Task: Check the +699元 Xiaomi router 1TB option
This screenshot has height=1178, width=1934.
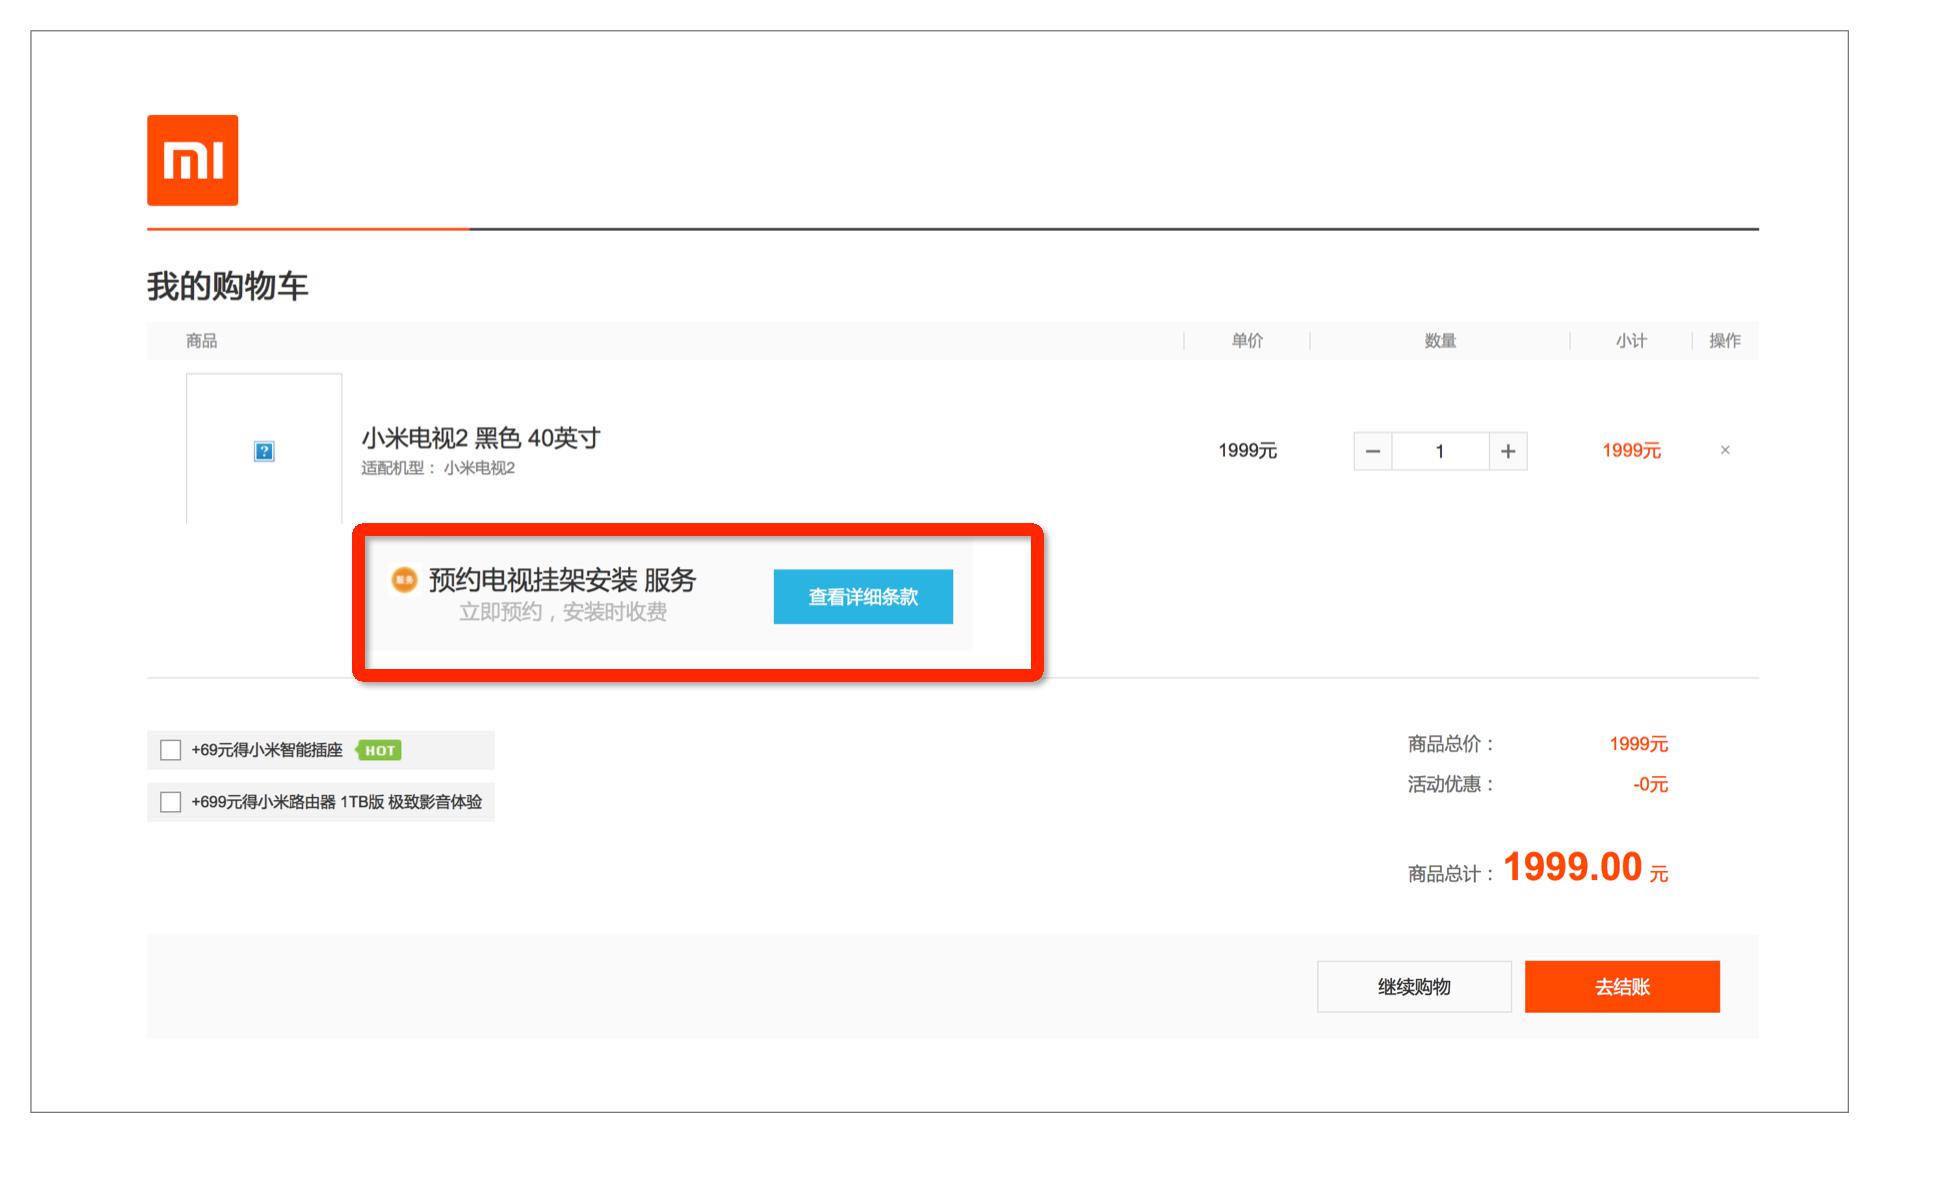Action: (x=171, y=802)
